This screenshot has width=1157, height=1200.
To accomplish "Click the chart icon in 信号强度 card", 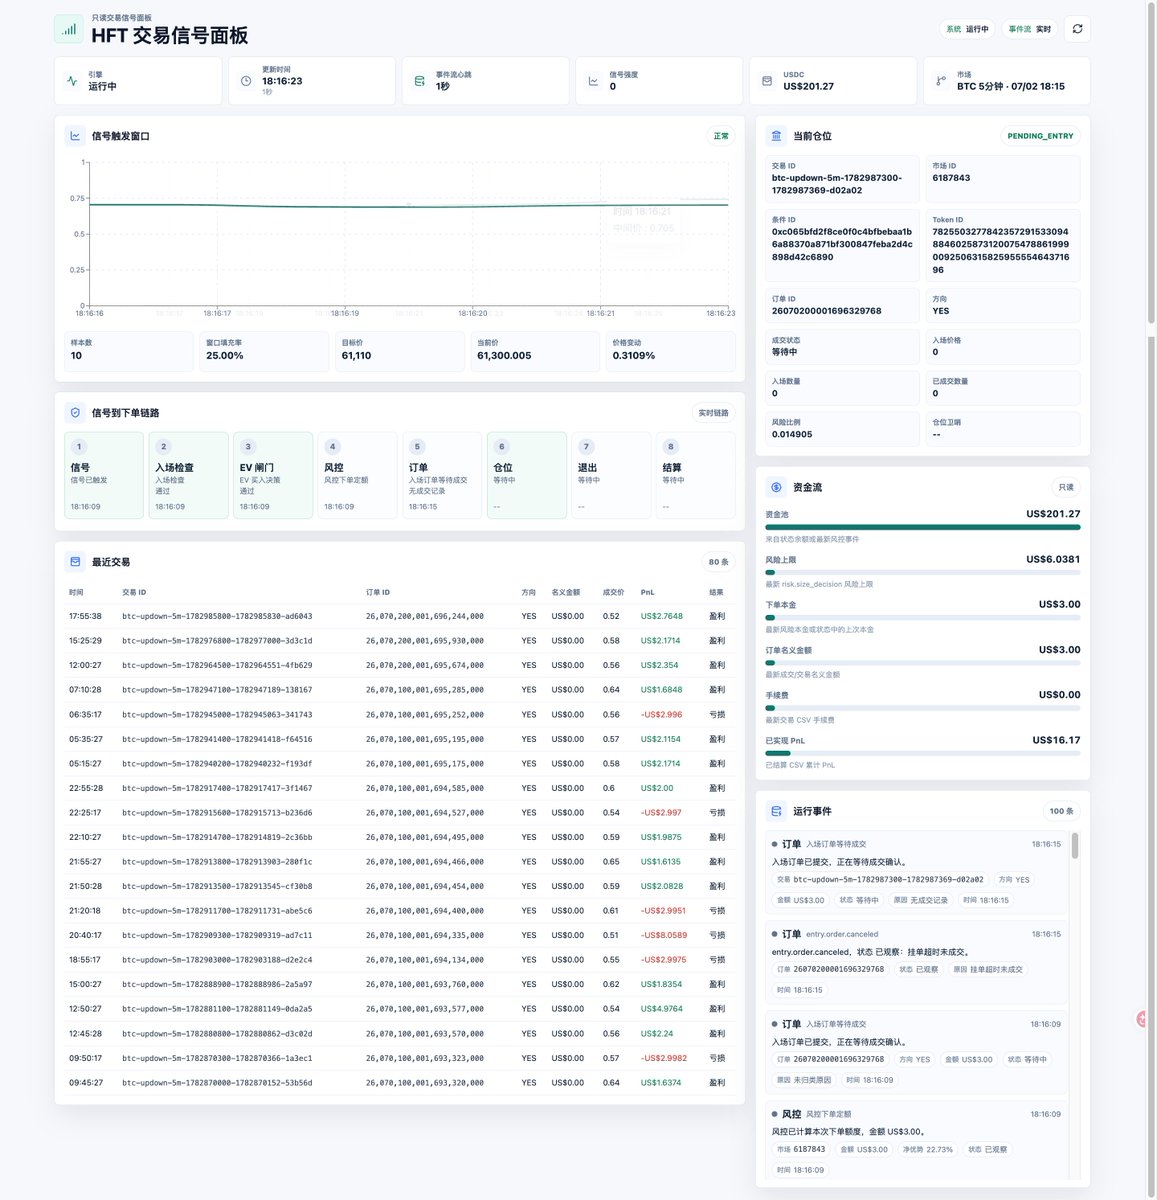I will click(x=593, y=81).
